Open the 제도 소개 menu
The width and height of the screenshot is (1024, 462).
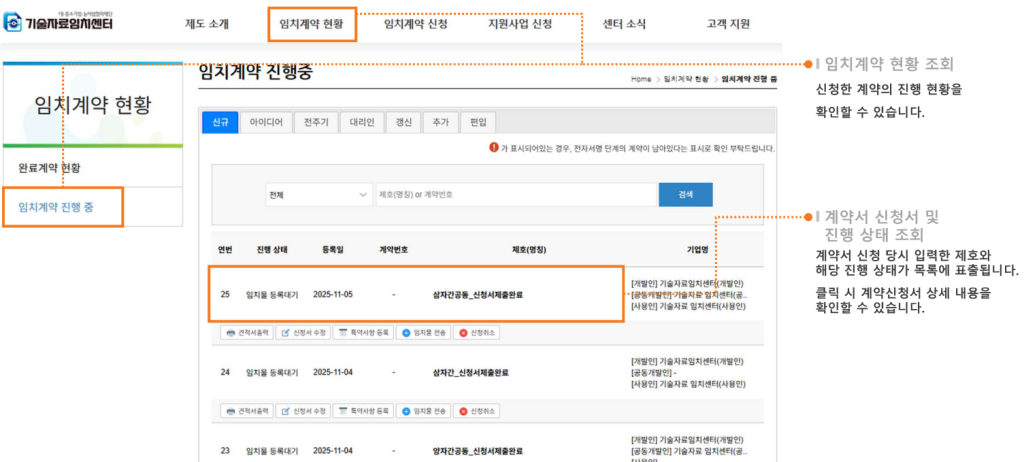pyautogui.click(x=207, y=24)
